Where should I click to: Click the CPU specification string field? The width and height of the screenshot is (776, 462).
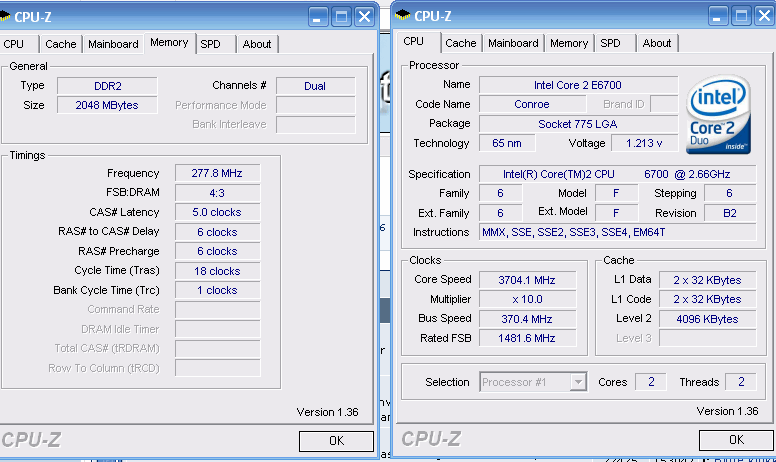[617, 174]
